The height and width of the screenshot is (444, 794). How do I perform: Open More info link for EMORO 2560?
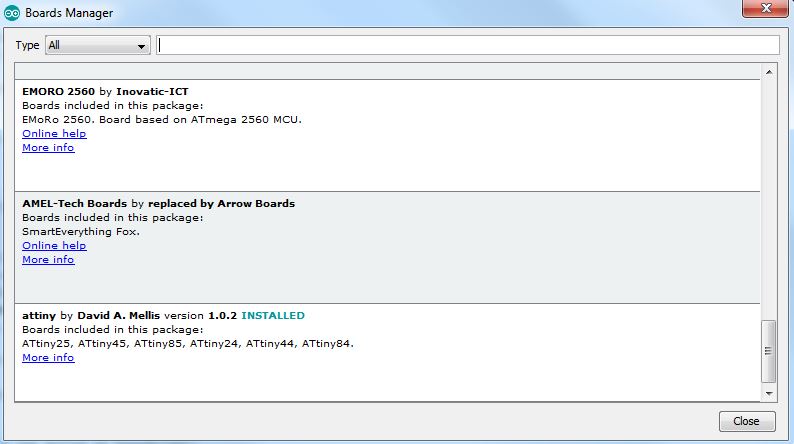[48, 148]
